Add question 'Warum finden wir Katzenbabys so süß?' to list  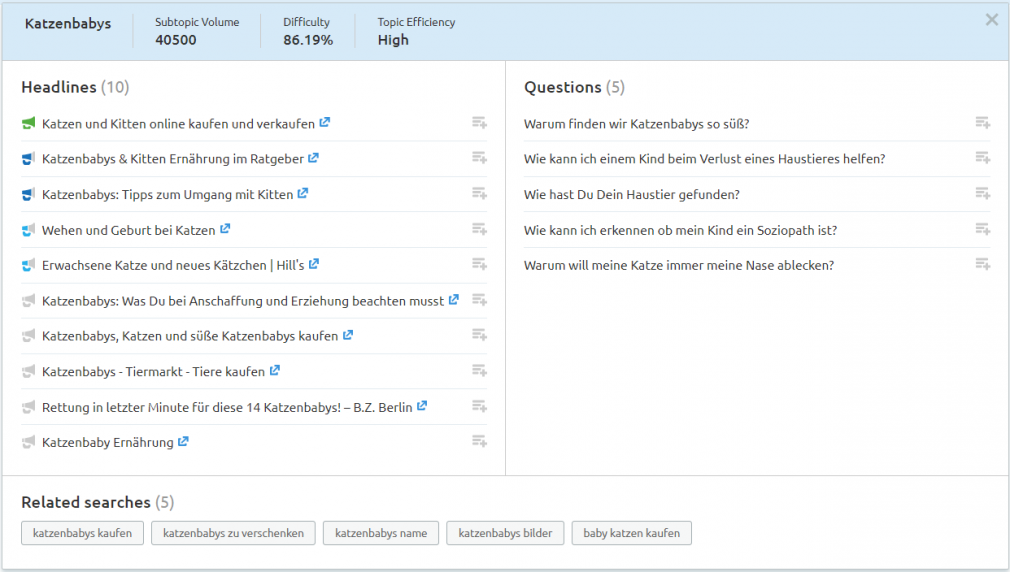point(982,122)
